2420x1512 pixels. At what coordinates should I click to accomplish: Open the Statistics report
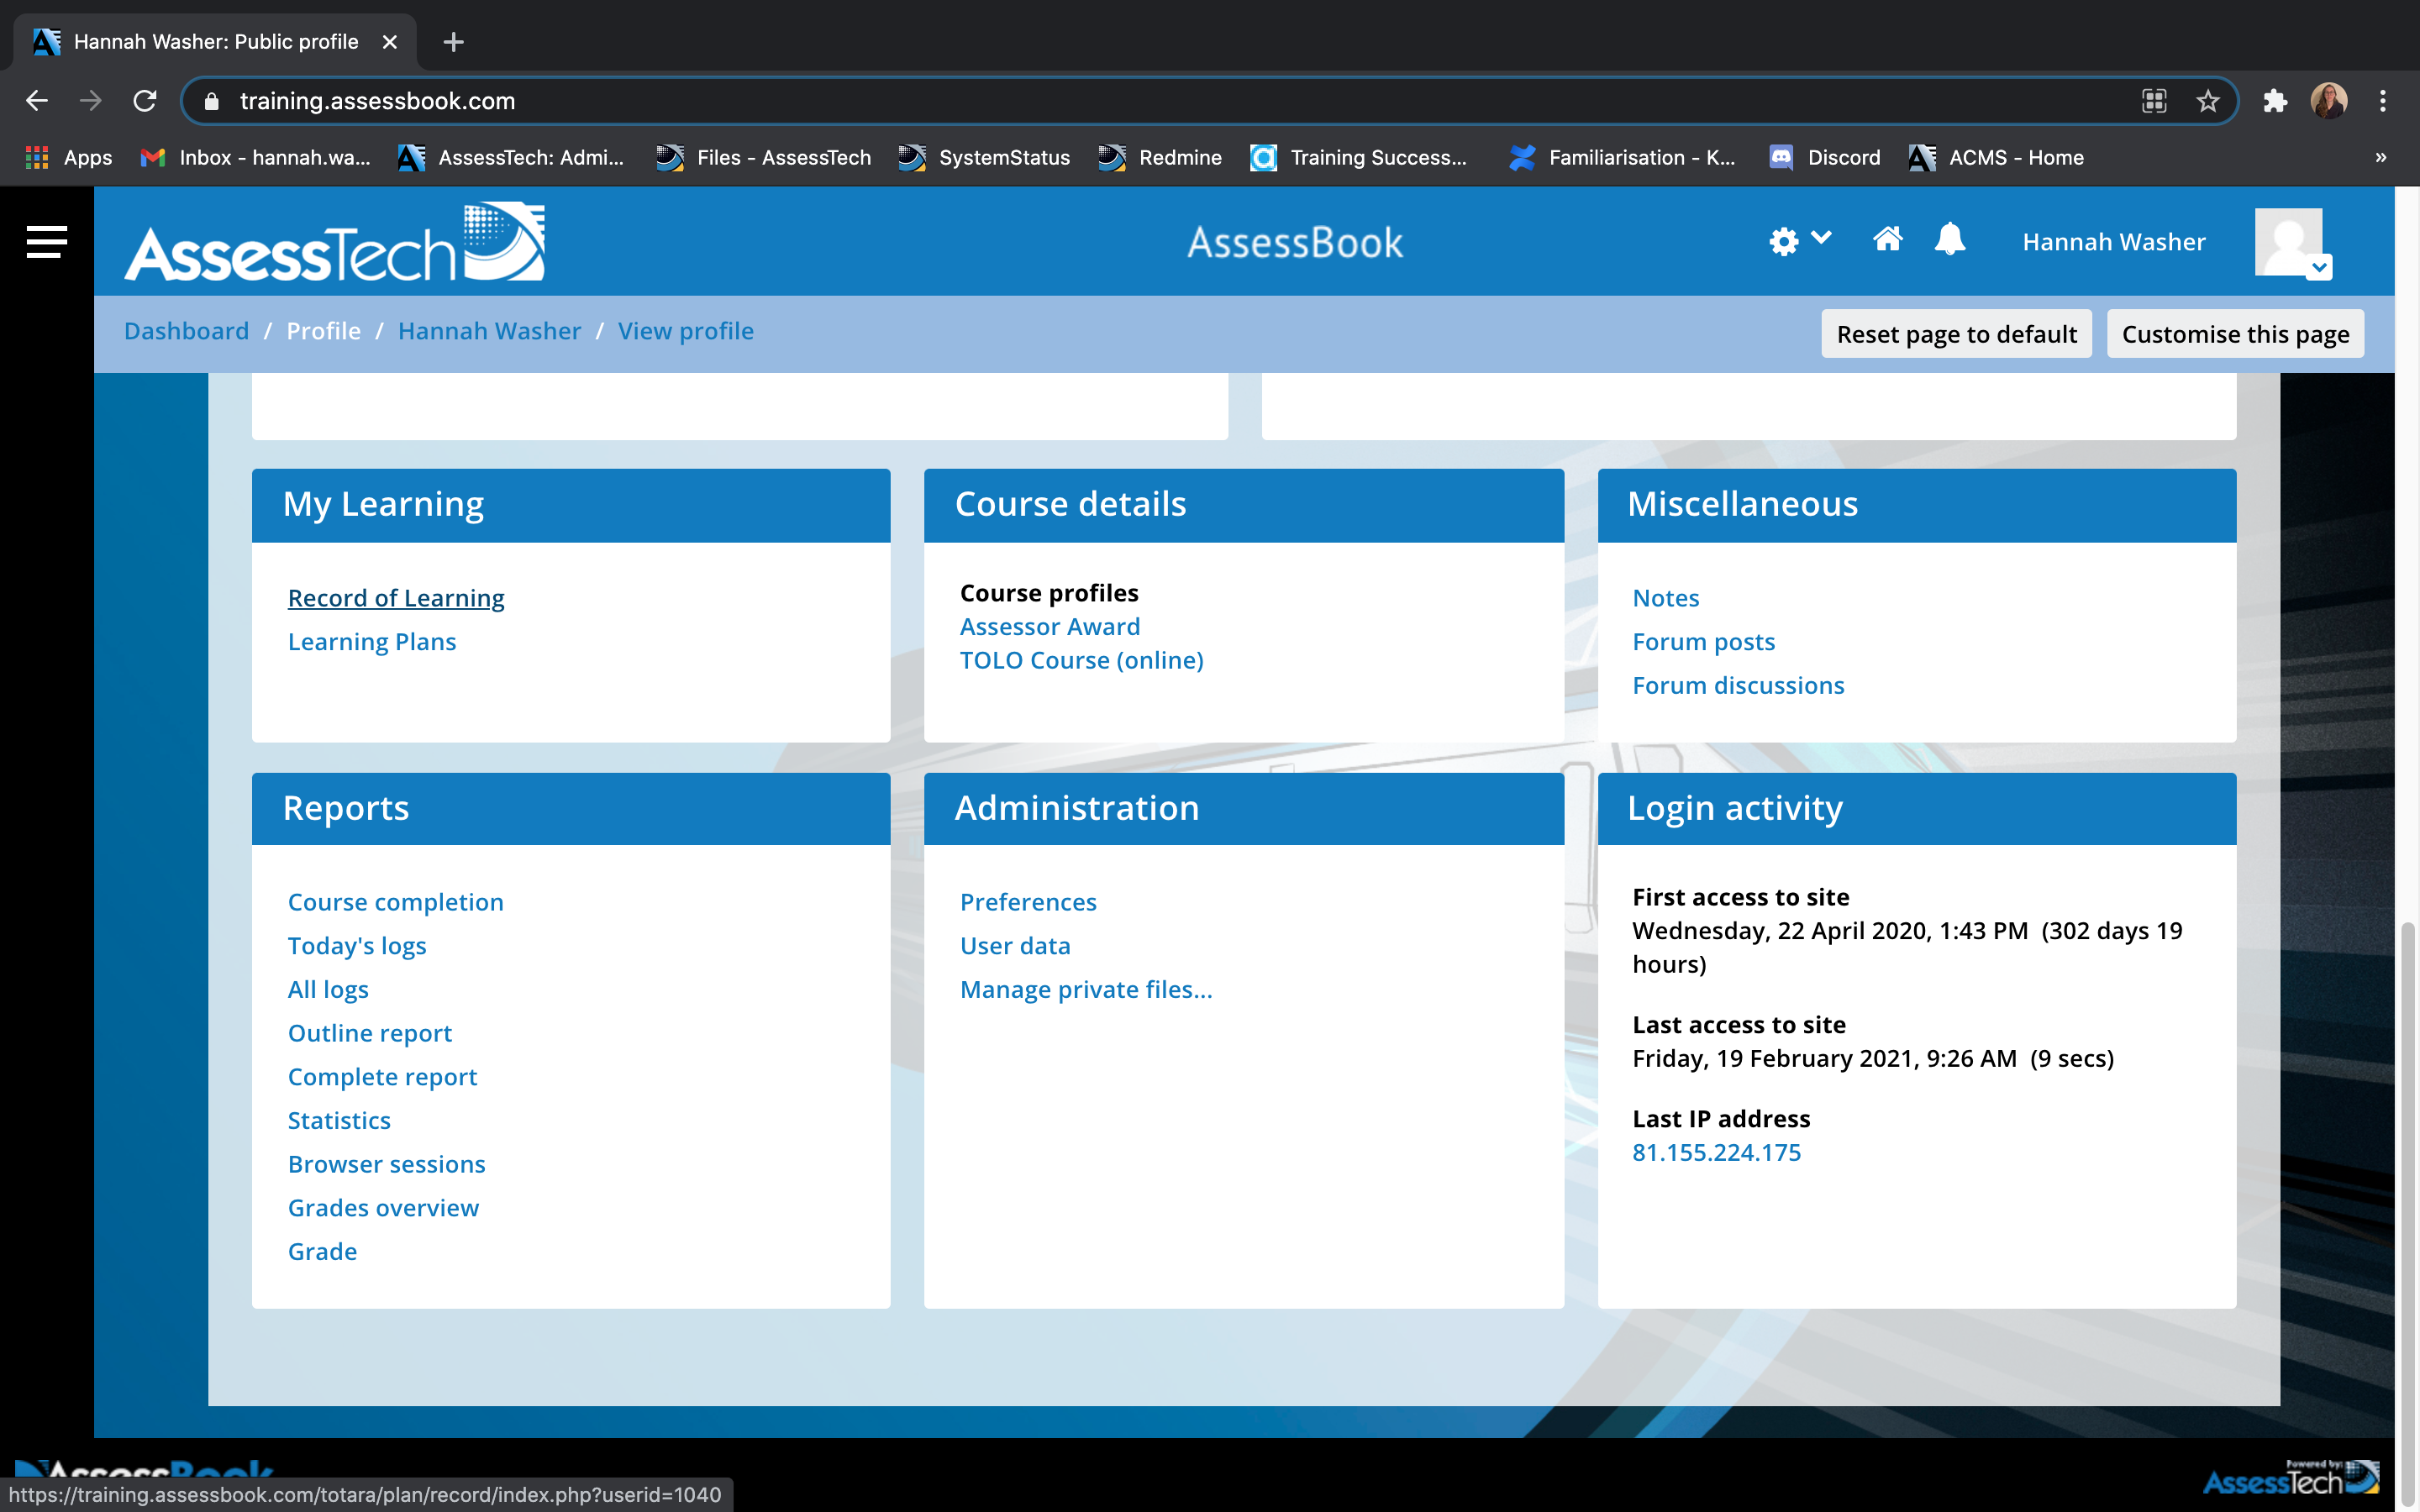(x=339, y=1121)
